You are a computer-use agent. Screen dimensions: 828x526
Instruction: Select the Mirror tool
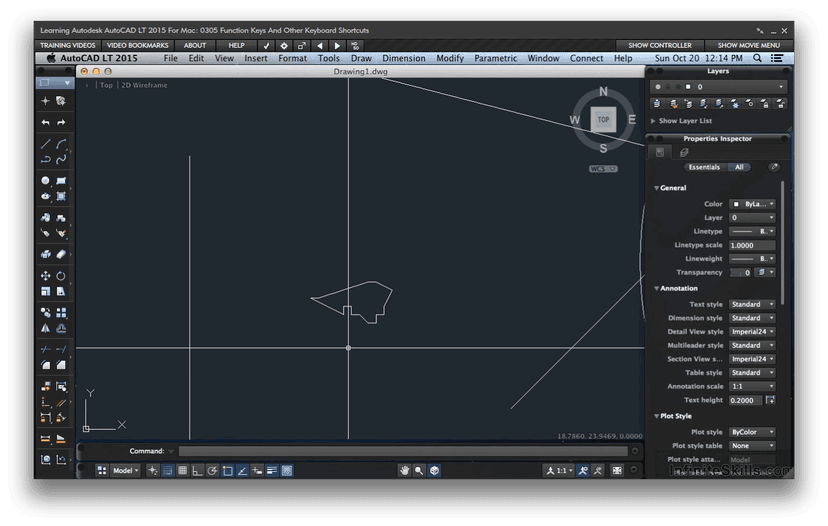46,328
